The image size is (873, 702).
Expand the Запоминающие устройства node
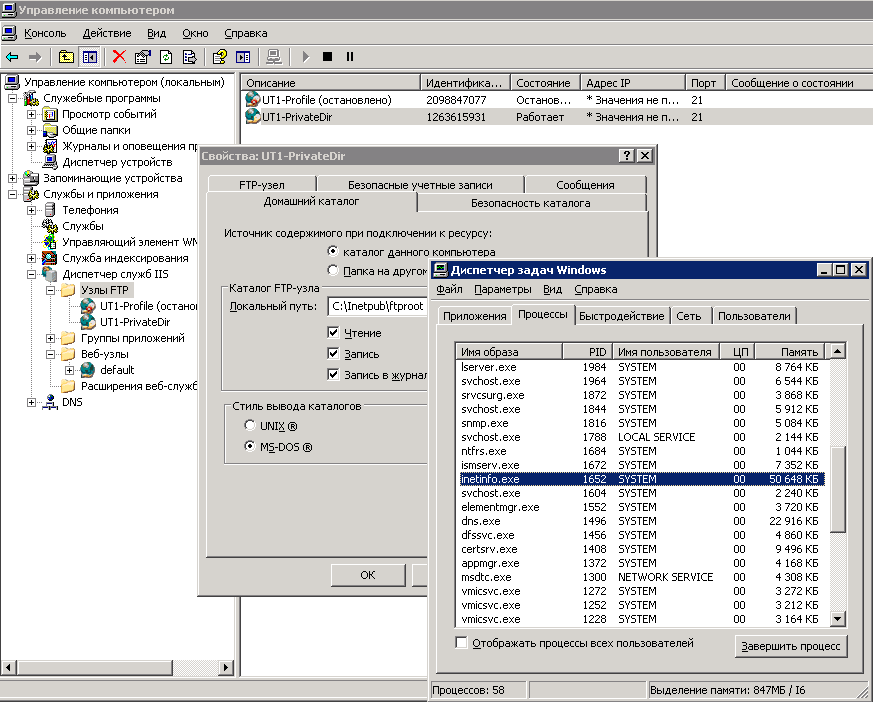pyautogui.click(x=12, y=178)
